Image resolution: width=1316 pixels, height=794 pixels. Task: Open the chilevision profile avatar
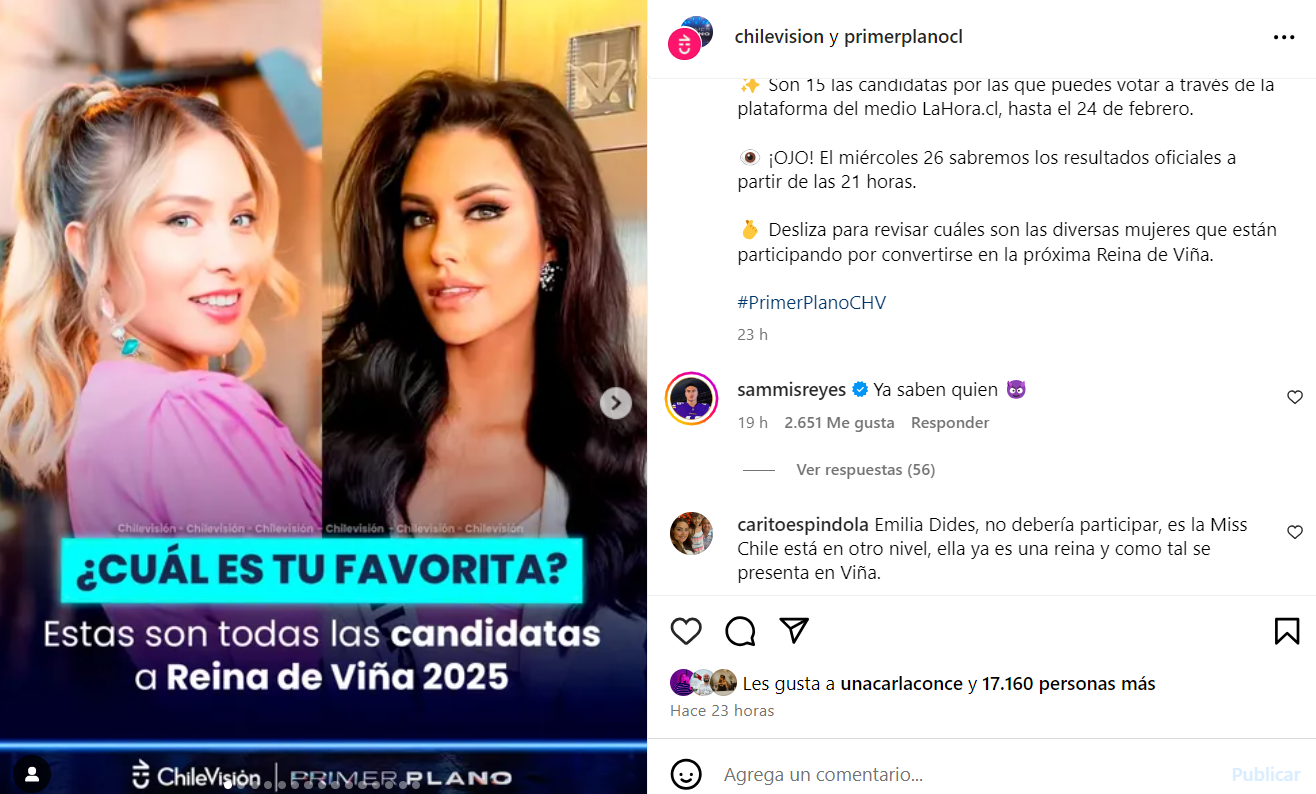685,43
